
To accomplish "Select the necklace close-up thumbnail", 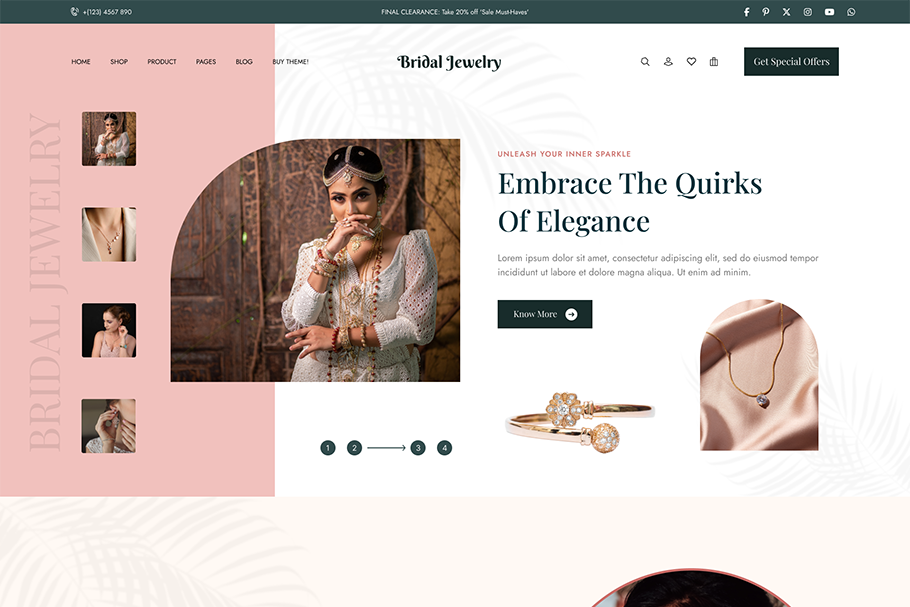I will pyautogui.click(x=109, y=234).
